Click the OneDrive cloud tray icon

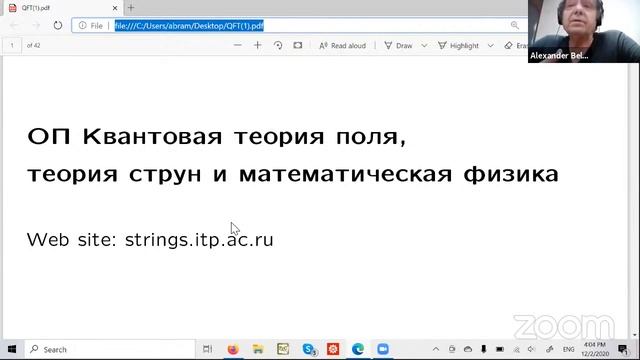point(468,349)
